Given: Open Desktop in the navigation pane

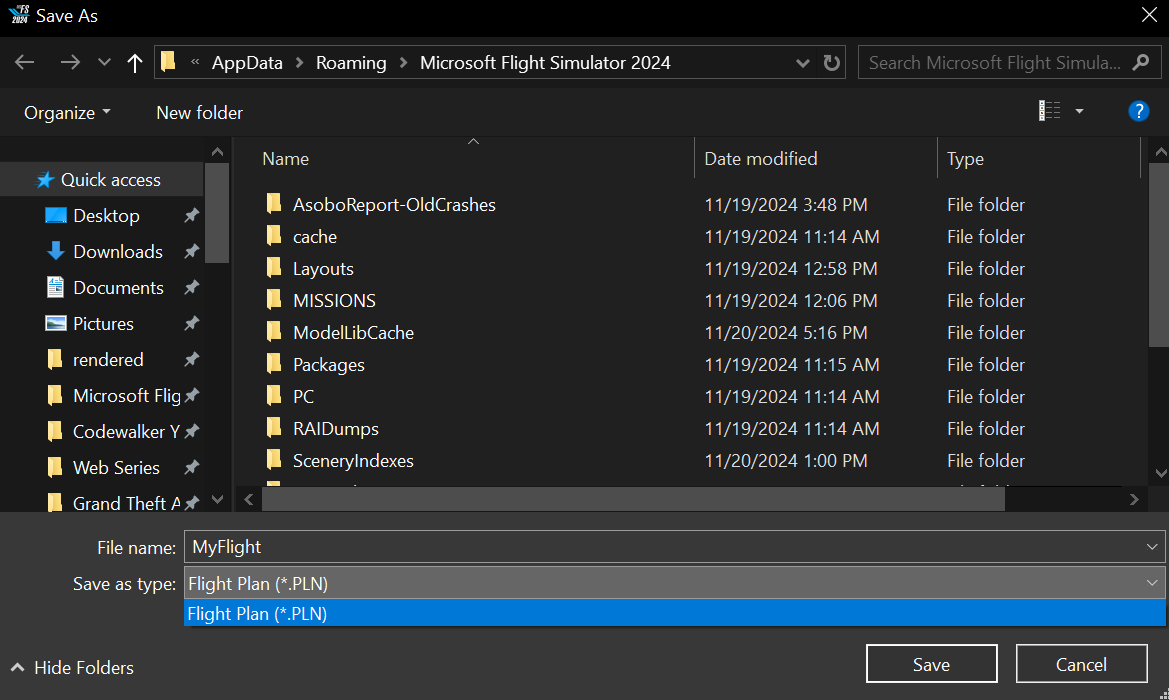Looking at the screenshot, I should coord(106,215).
